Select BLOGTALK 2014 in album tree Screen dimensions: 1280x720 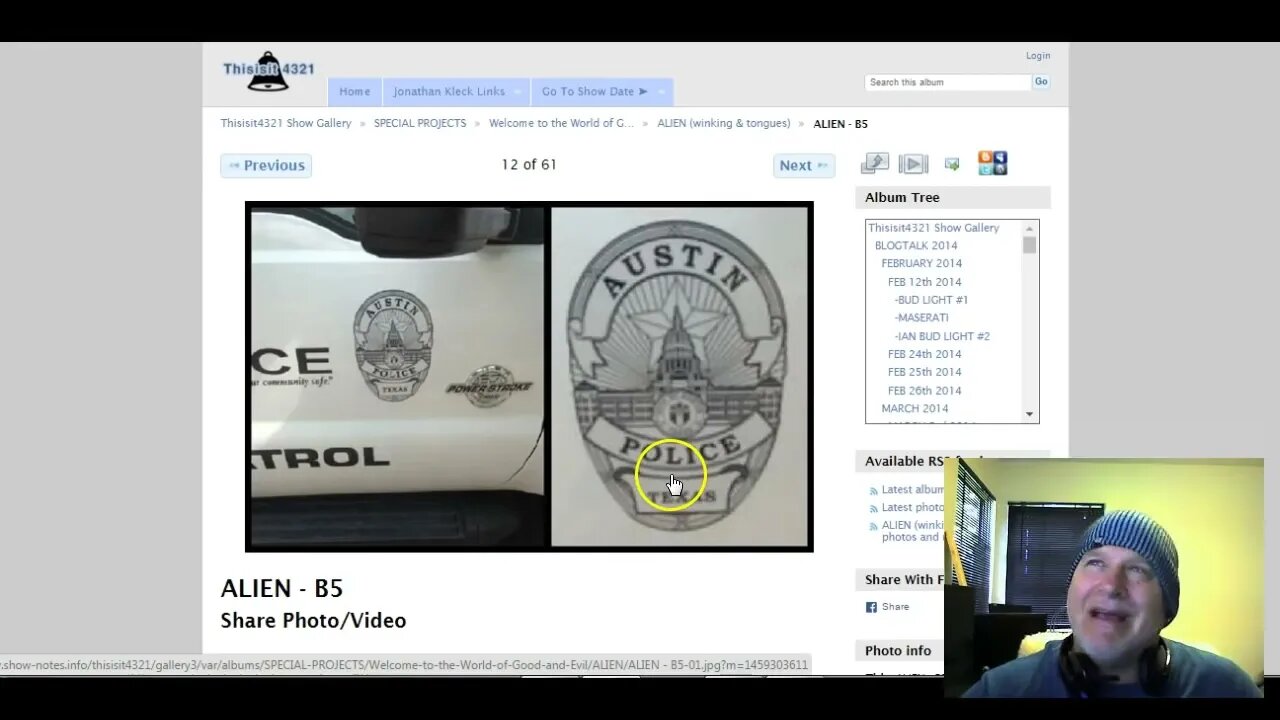pos(916,246)
